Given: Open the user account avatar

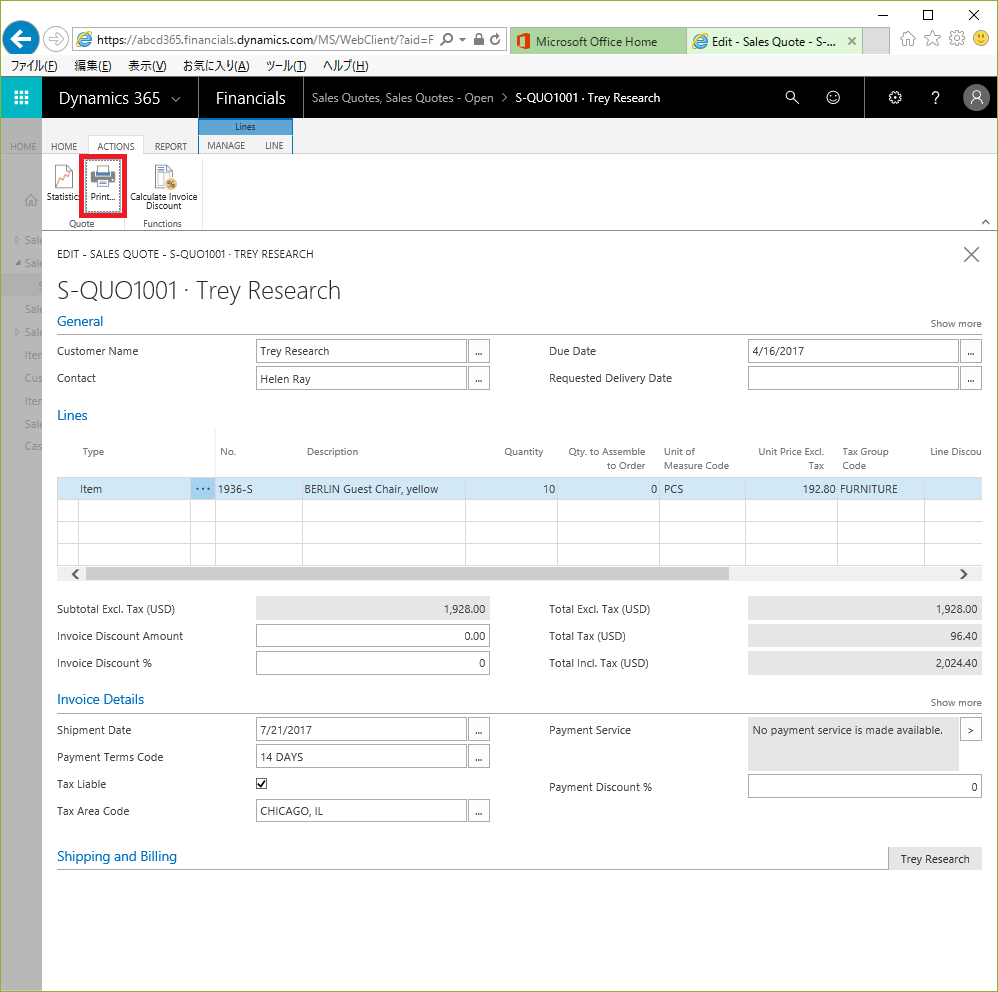Looking at the screenshot, I should pyautogui.click(x=976, y=98).
